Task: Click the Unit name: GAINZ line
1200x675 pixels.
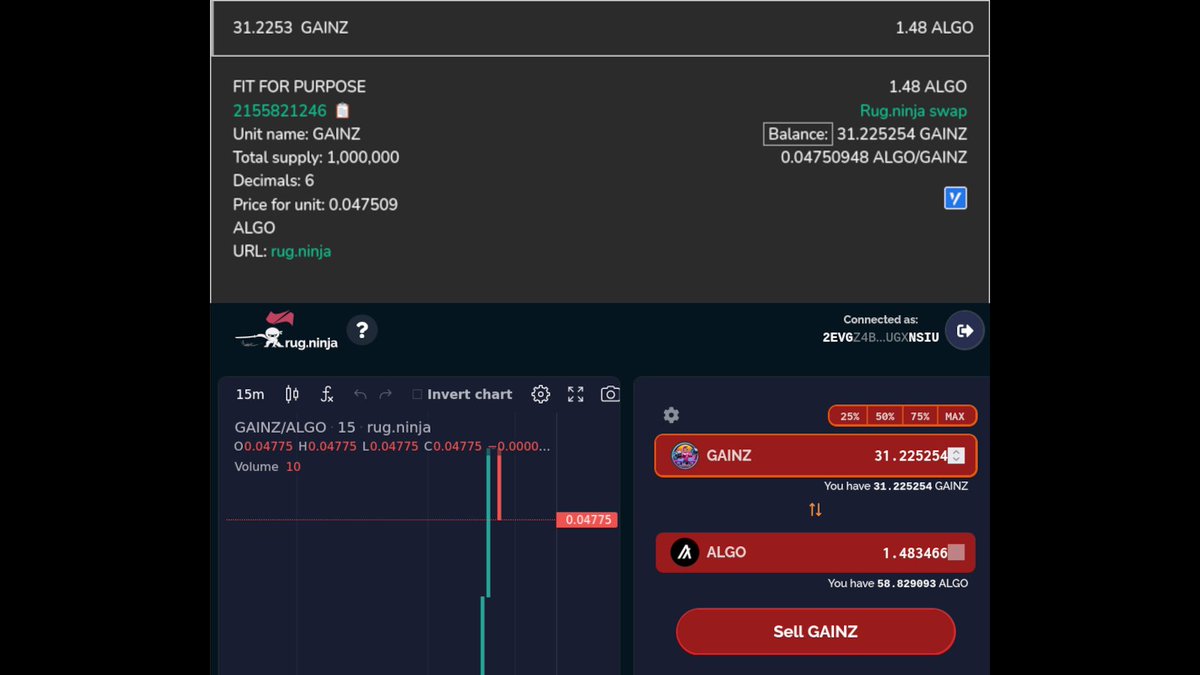Action: (297, 134)
